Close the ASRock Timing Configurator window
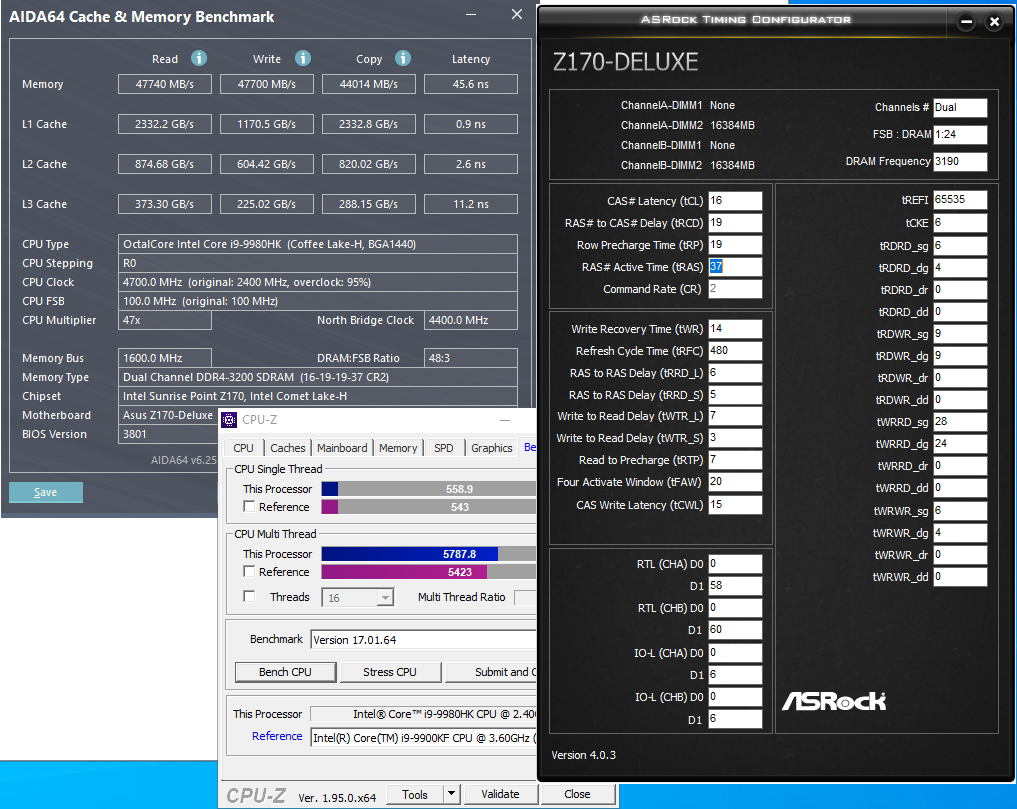This screenshot has width=1017, height=809. 994,22
